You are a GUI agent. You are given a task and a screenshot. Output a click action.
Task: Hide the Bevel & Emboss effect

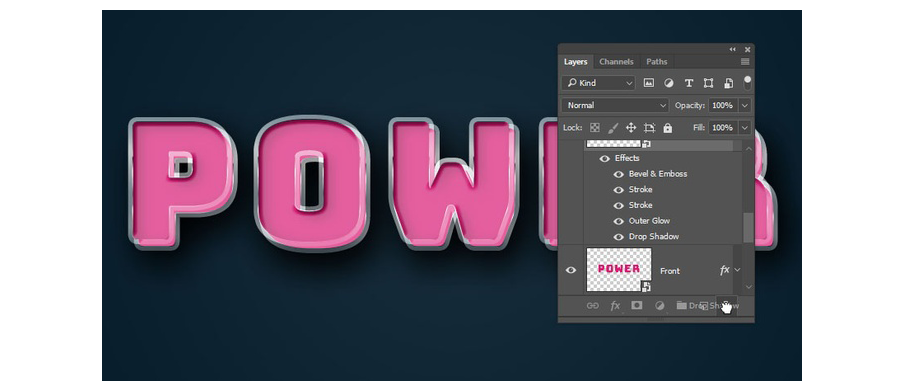click(x=619, y=174)
